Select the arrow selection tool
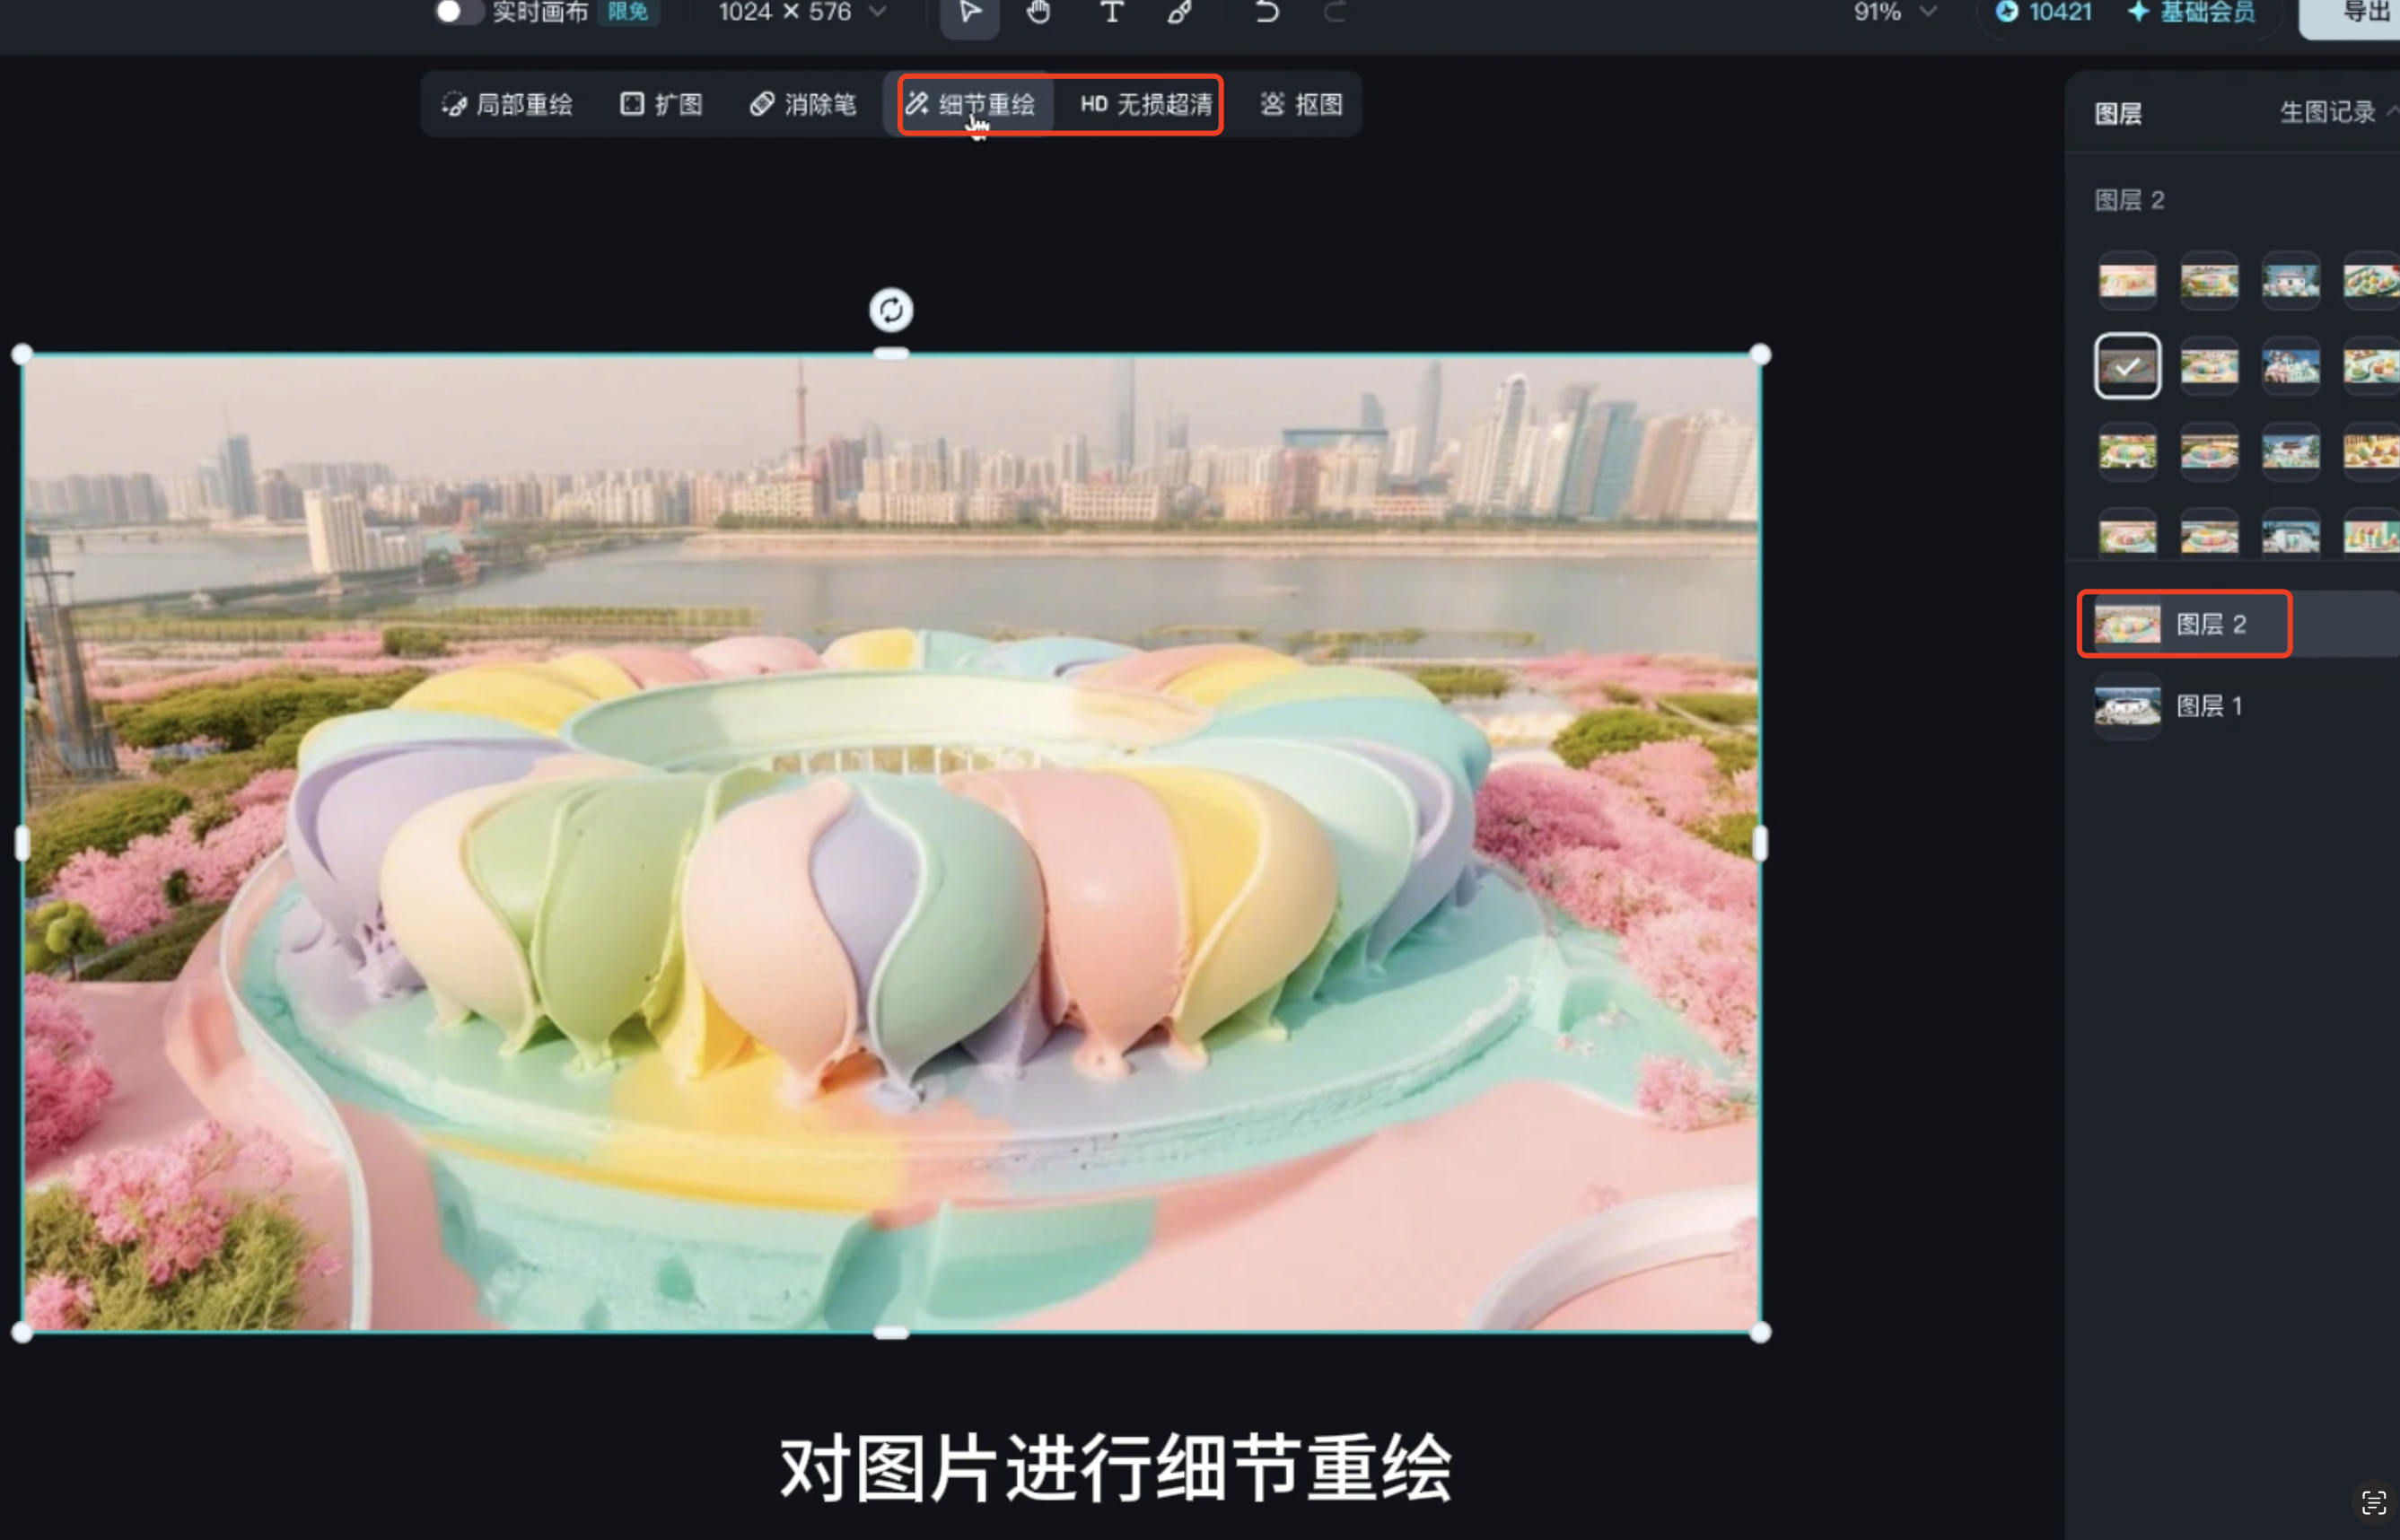Image resolution: width=2400 pixels, height=1540 pixels. tap(969, 13)
